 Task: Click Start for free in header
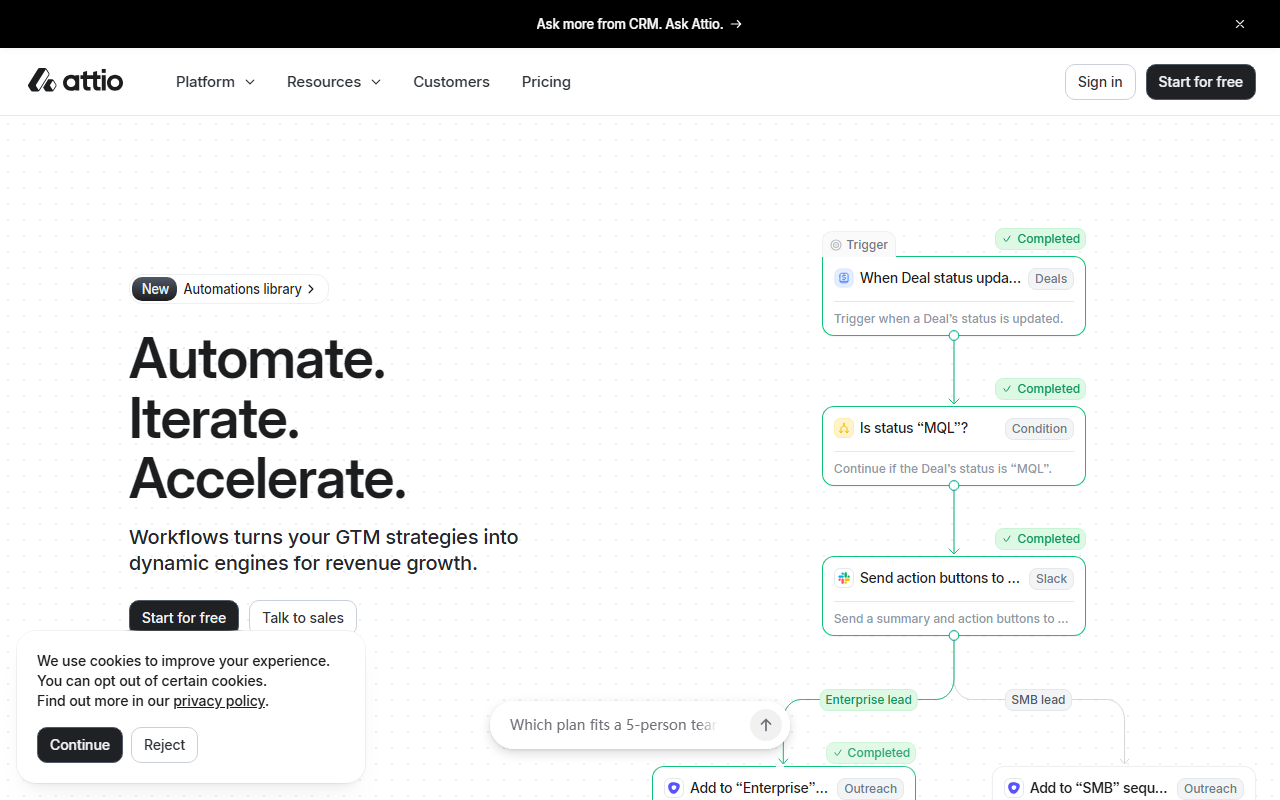pyautogui.click(x=1200, y=82)
